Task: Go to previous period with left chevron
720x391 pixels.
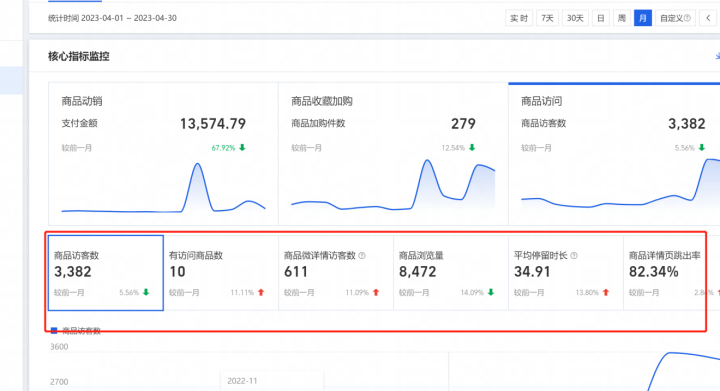Action: pyautogui.click(x=709, y=18)
